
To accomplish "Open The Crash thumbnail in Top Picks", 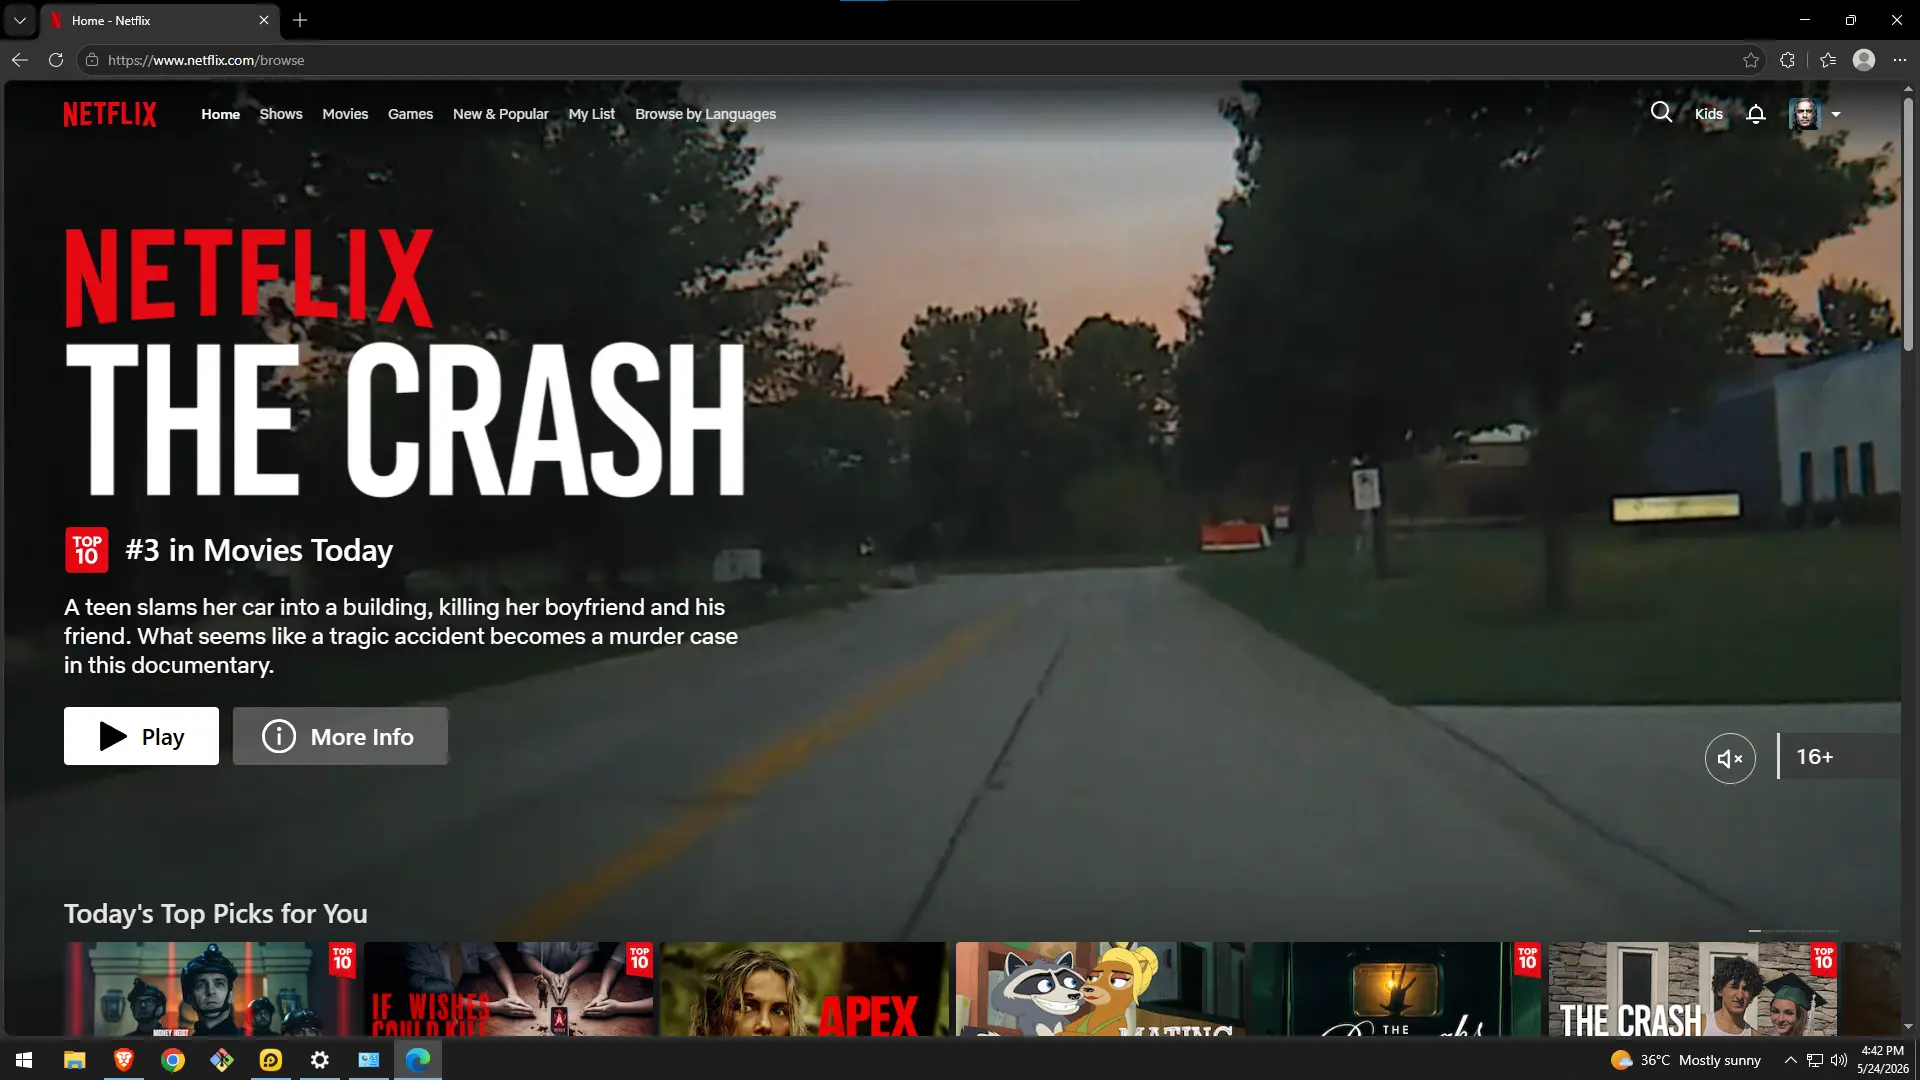I will [1693, 989].
